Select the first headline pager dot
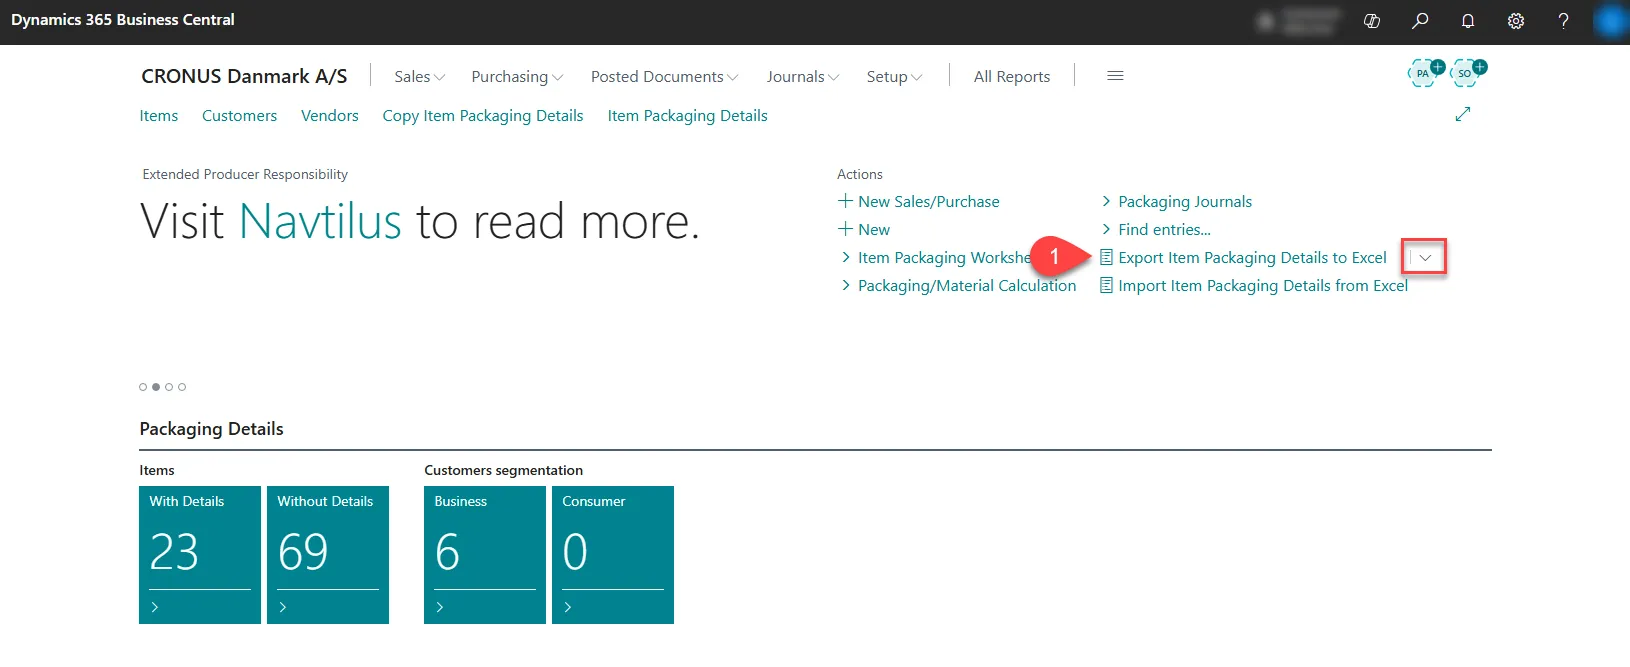 point(143,387)
